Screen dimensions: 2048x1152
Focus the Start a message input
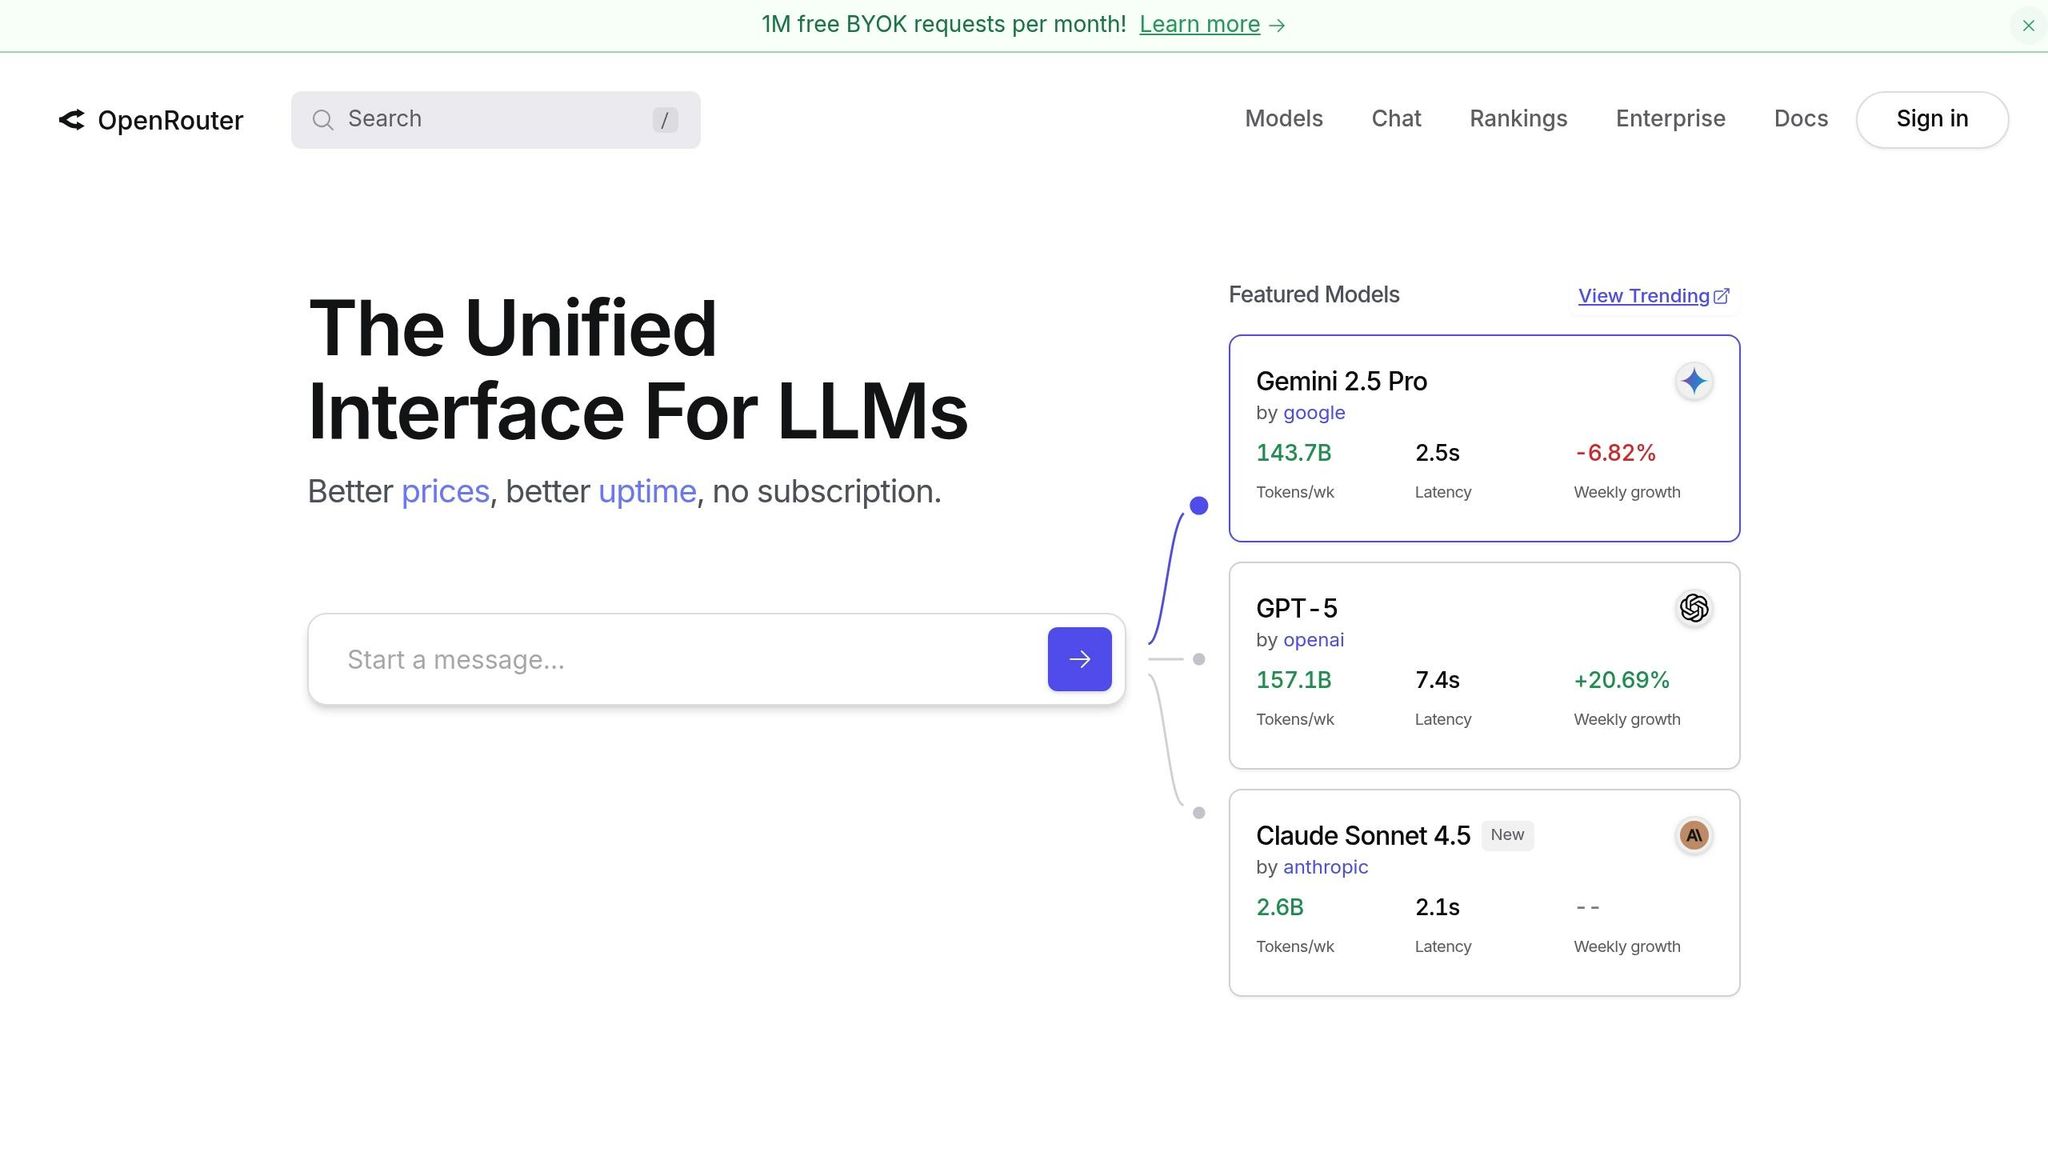[x=680, y=660]
